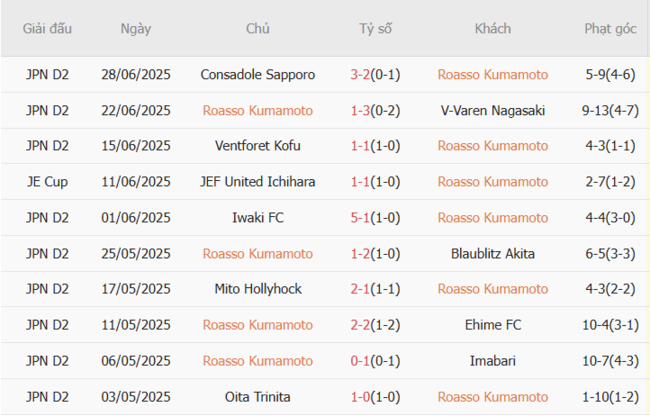Click JEF United Ichihara team link
Image resolution: width=650 pixels, height=416 pixels.
click(257, 182)
